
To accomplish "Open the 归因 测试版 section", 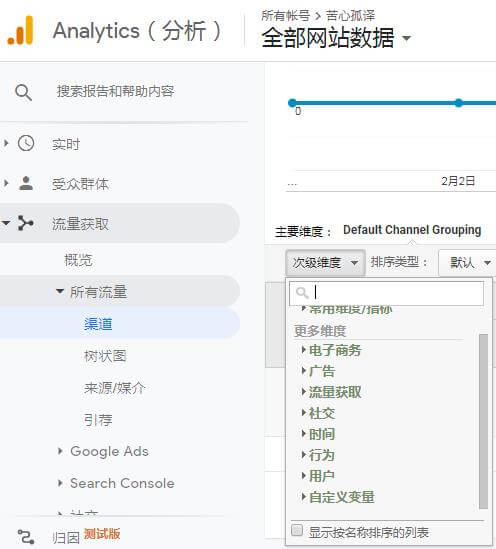I will (x=86, y=536).
